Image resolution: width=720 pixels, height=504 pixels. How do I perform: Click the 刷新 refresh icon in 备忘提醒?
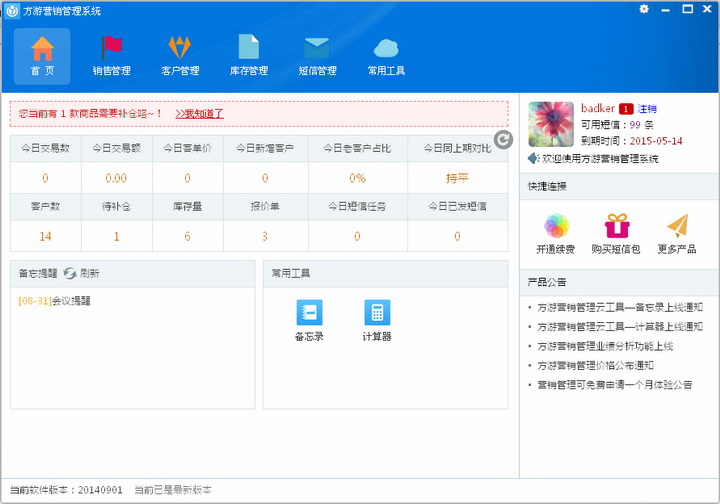[70, 274]
